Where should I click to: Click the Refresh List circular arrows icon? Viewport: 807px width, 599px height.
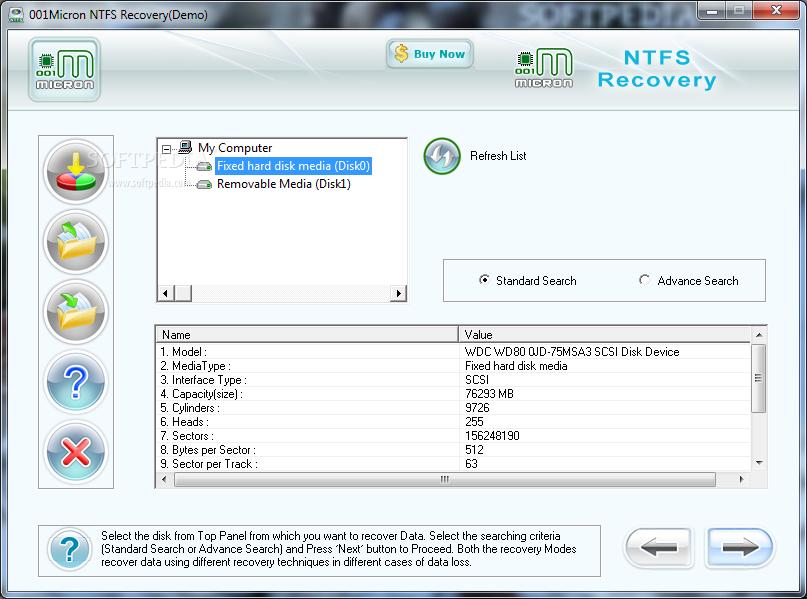point(442,156)
